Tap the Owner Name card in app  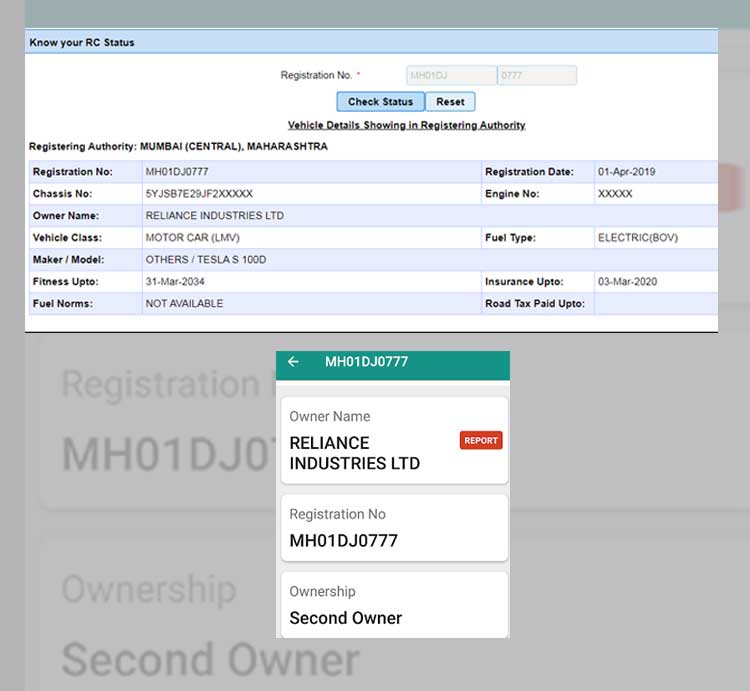pos(394,441)
